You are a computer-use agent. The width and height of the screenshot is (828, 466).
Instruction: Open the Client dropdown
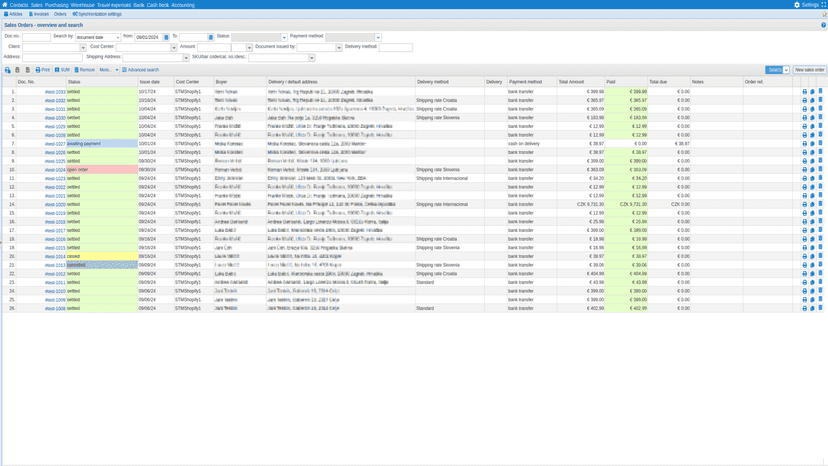[83, 48]
